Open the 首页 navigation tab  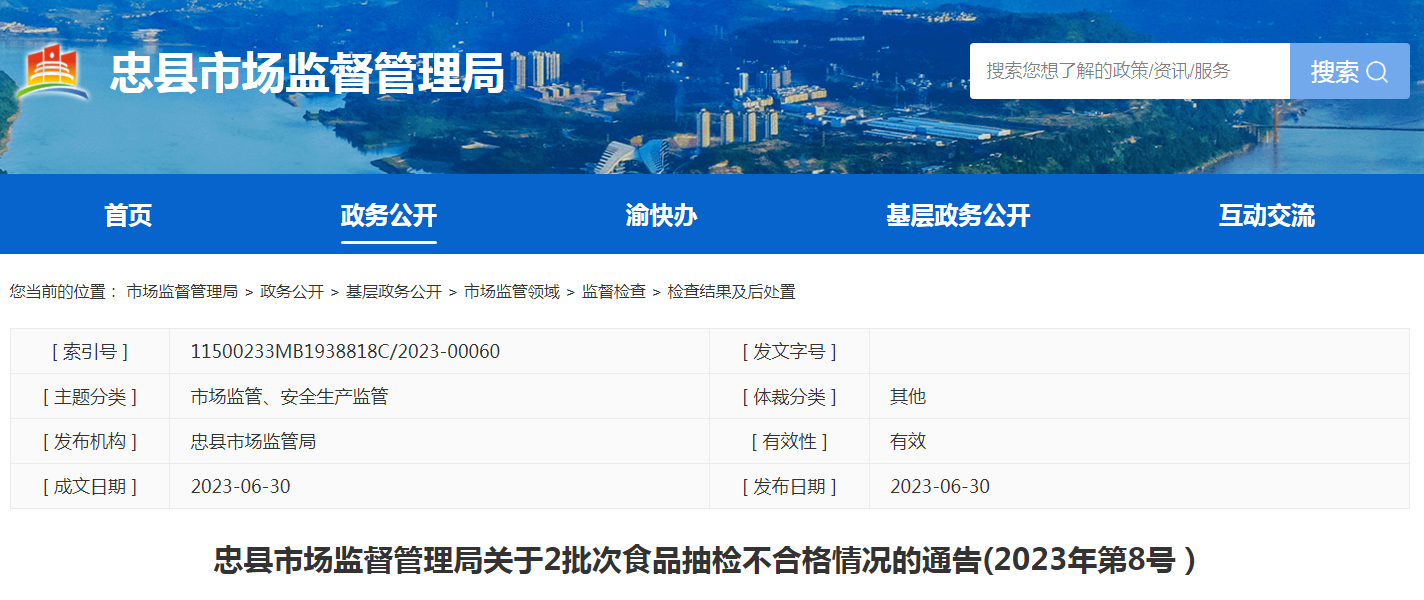point(128,215)
